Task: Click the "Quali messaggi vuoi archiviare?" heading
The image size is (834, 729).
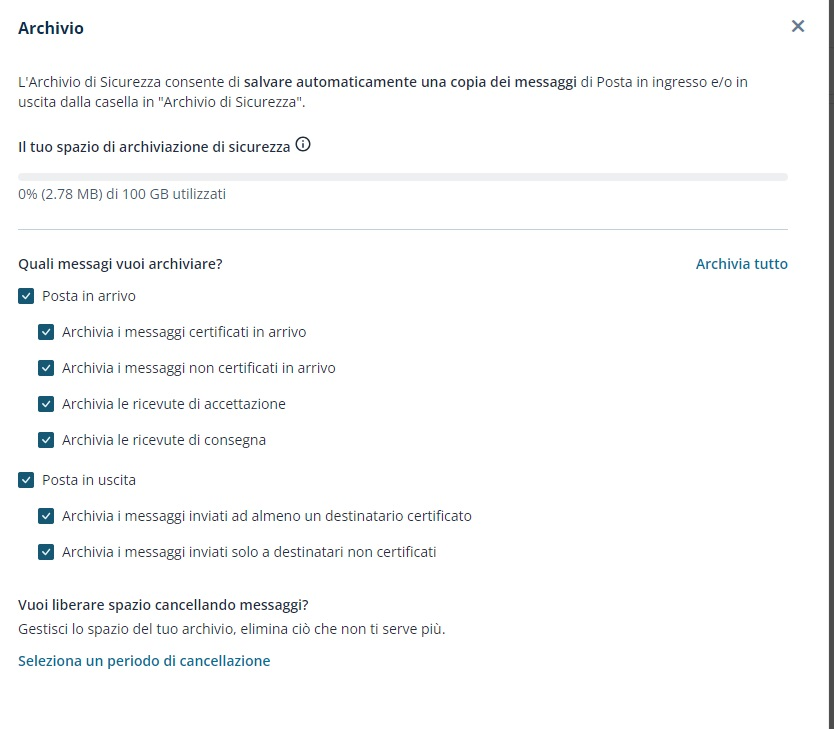Action: pos(120,264)
